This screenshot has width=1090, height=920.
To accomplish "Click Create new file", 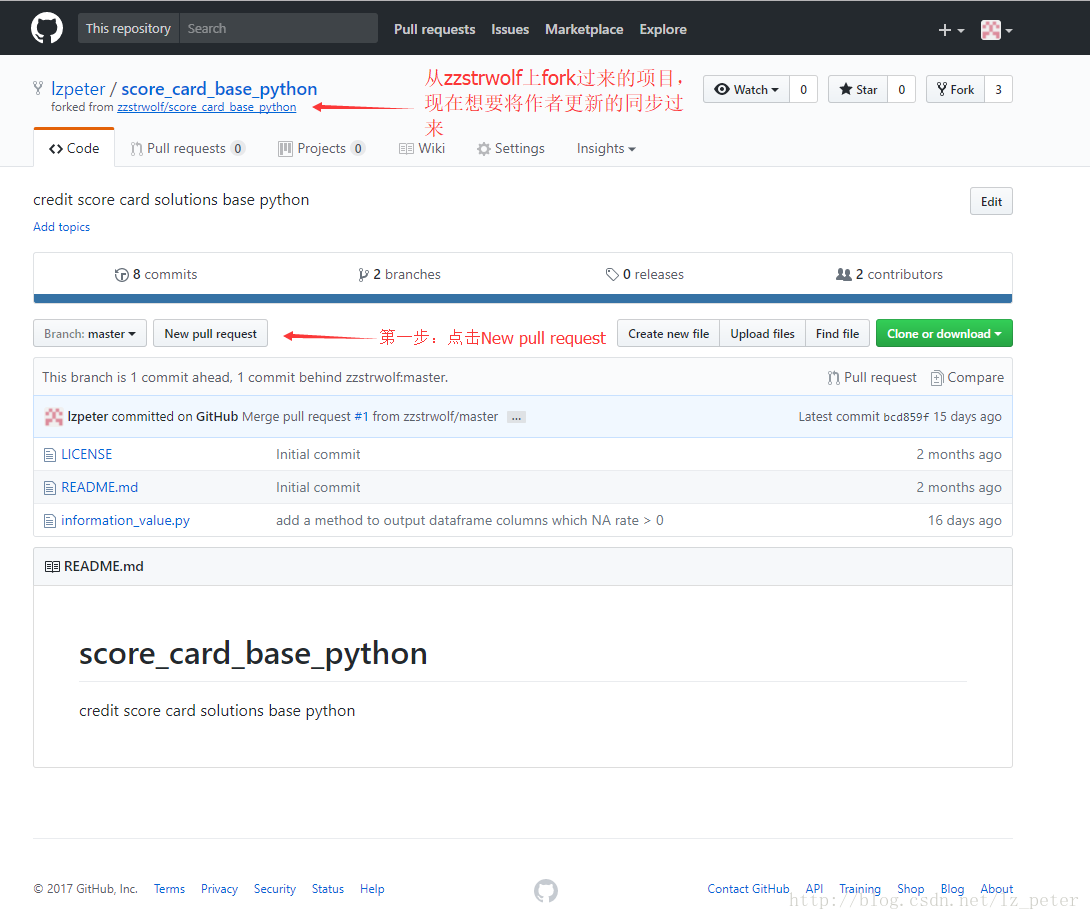I will click(669, 333).
